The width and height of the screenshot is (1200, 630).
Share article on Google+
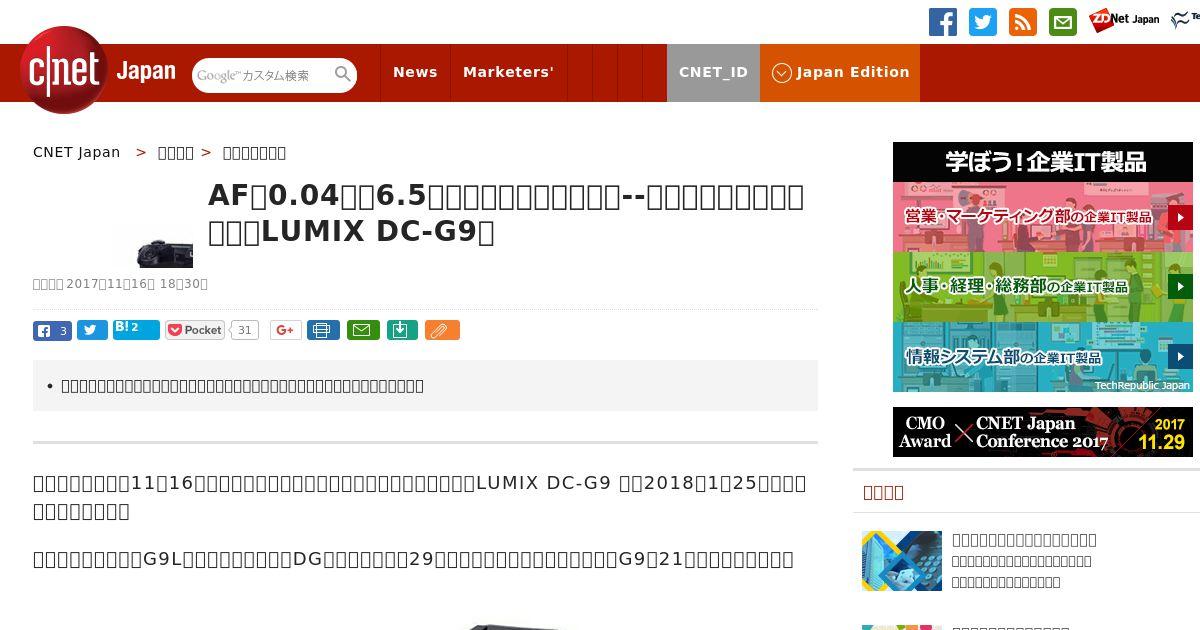click(285, 330)
